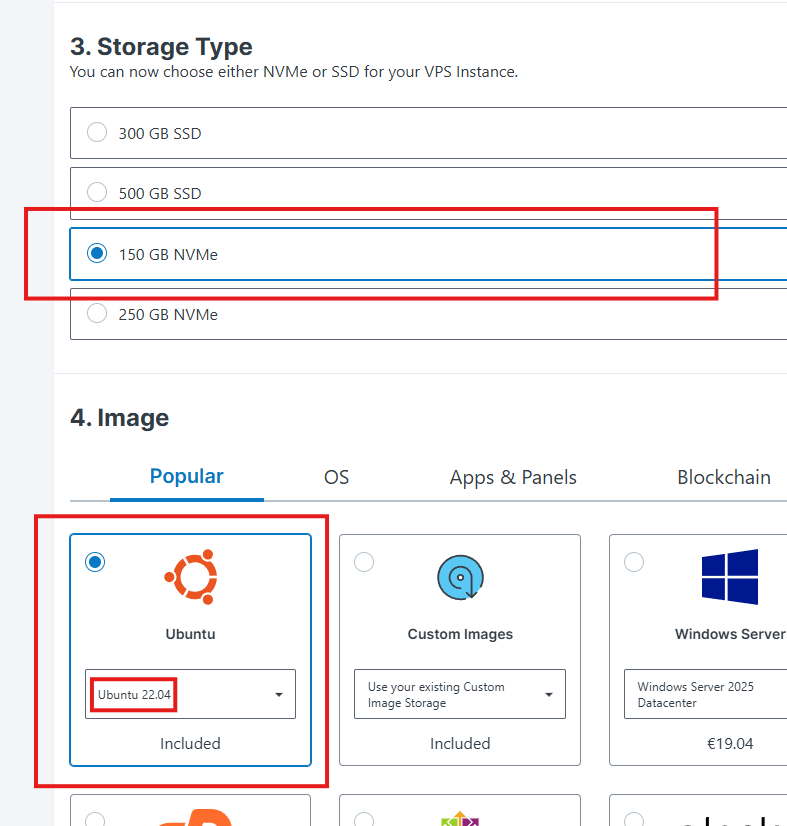Expand the existing Custom Image Storage dropdown
787x826 pixels.
click(460, 694)
